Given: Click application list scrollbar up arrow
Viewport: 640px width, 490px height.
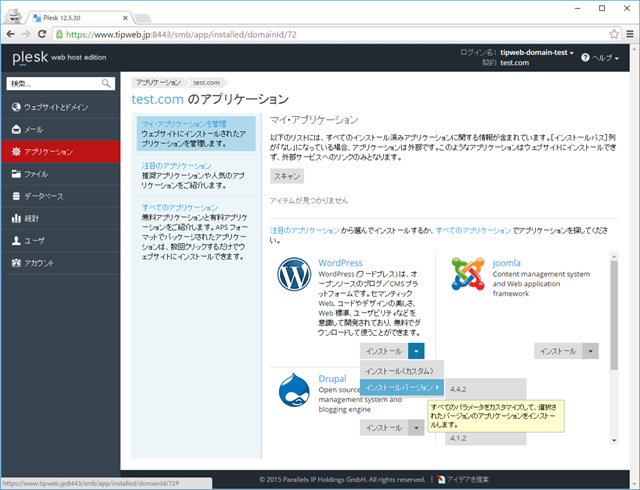Looking at the screenshot, I should 614,256.
